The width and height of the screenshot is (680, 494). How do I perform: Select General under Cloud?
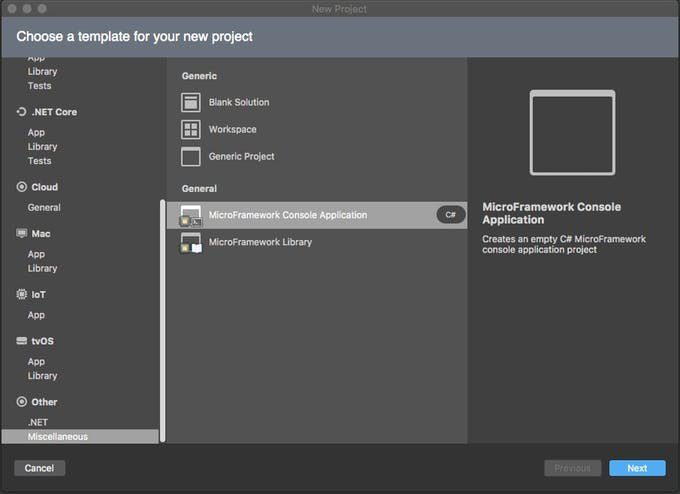(44, 207)
